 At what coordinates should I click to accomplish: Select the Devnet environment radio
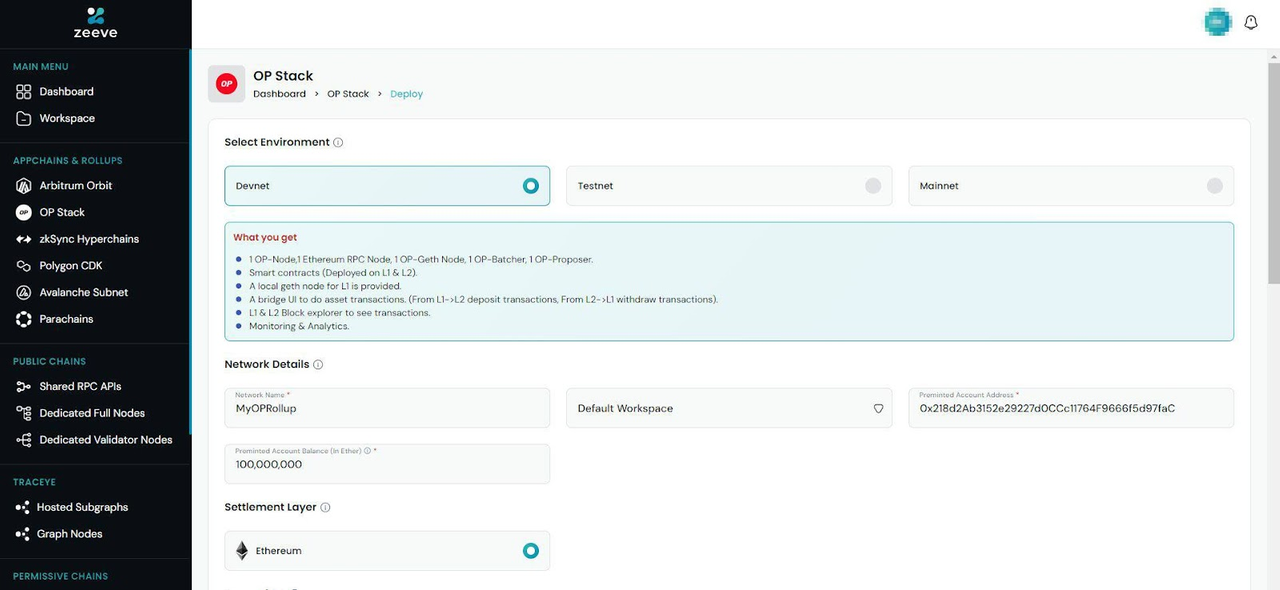click(x=531, y=186)
